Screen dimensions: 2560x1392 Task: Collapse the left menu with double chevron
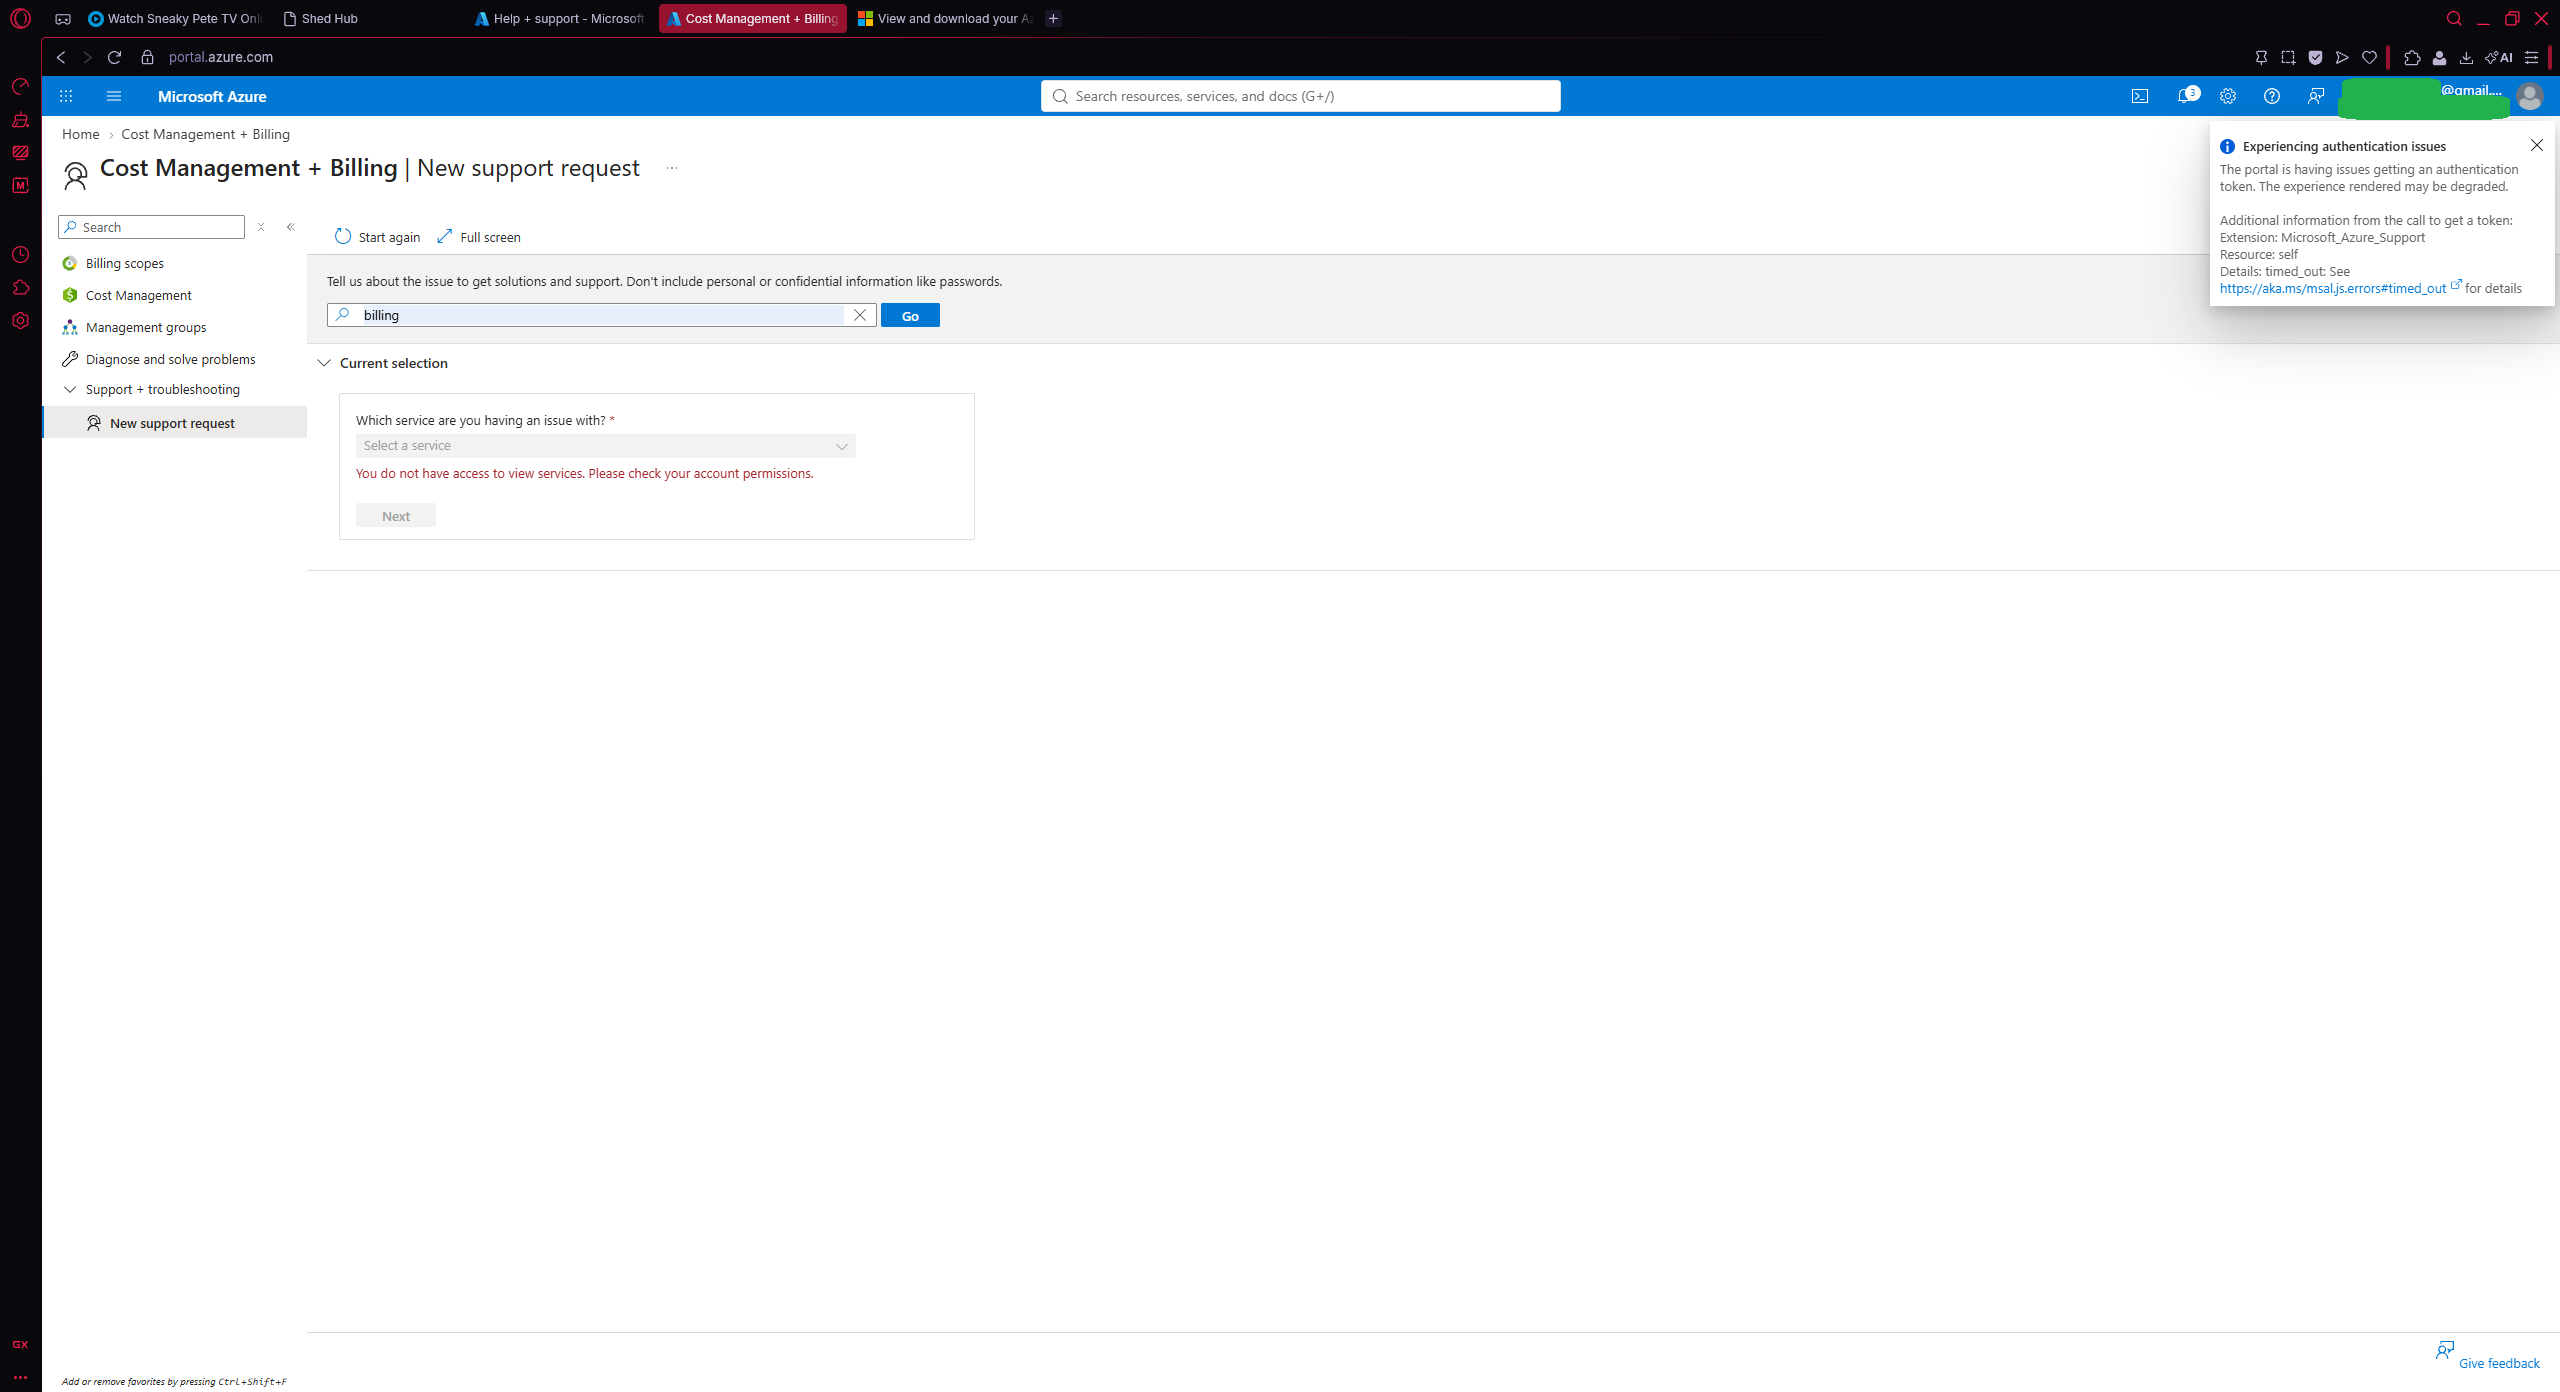[x=291, y=227]
